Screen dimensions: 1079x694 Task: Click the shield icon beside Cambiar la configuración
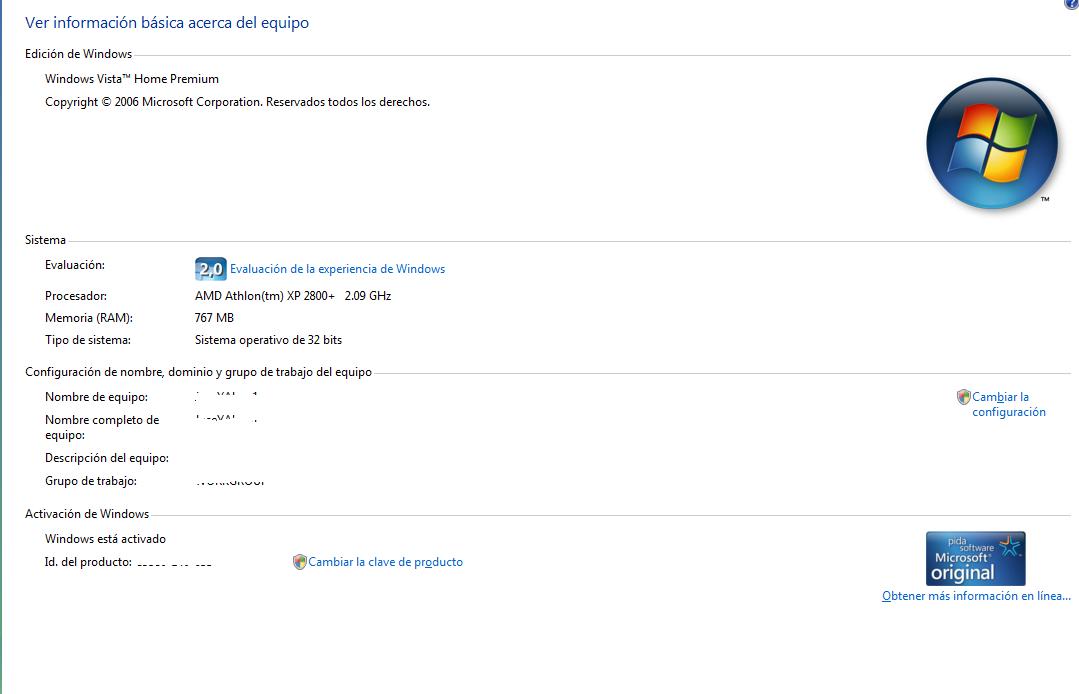click(x=963, y=397)
